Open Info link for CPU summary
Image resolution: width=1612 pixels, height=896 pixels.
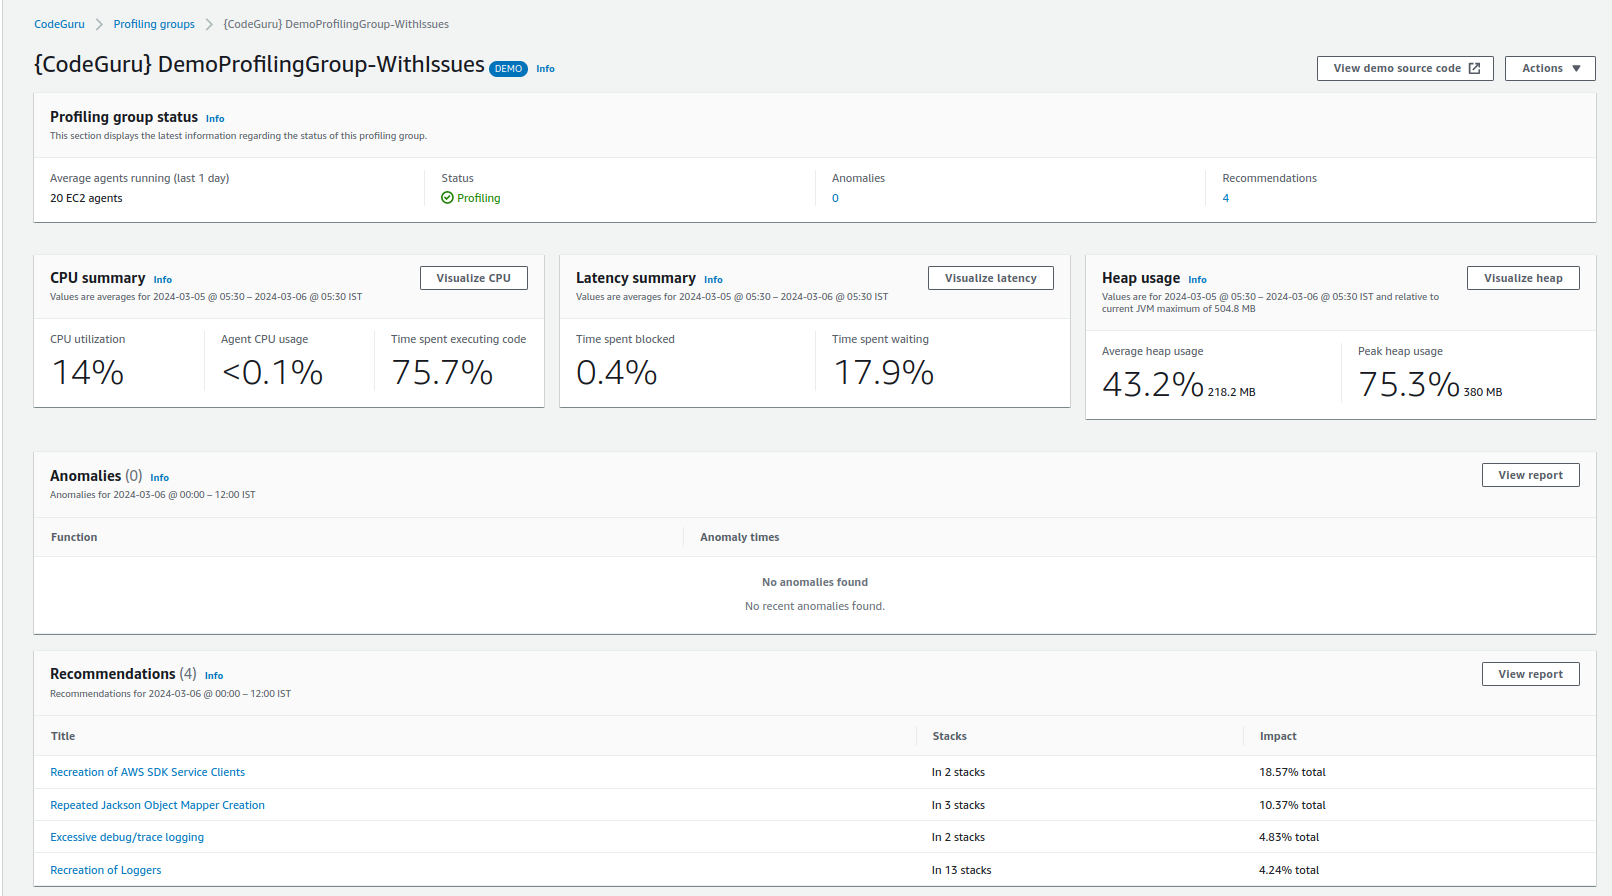point(163,280)
